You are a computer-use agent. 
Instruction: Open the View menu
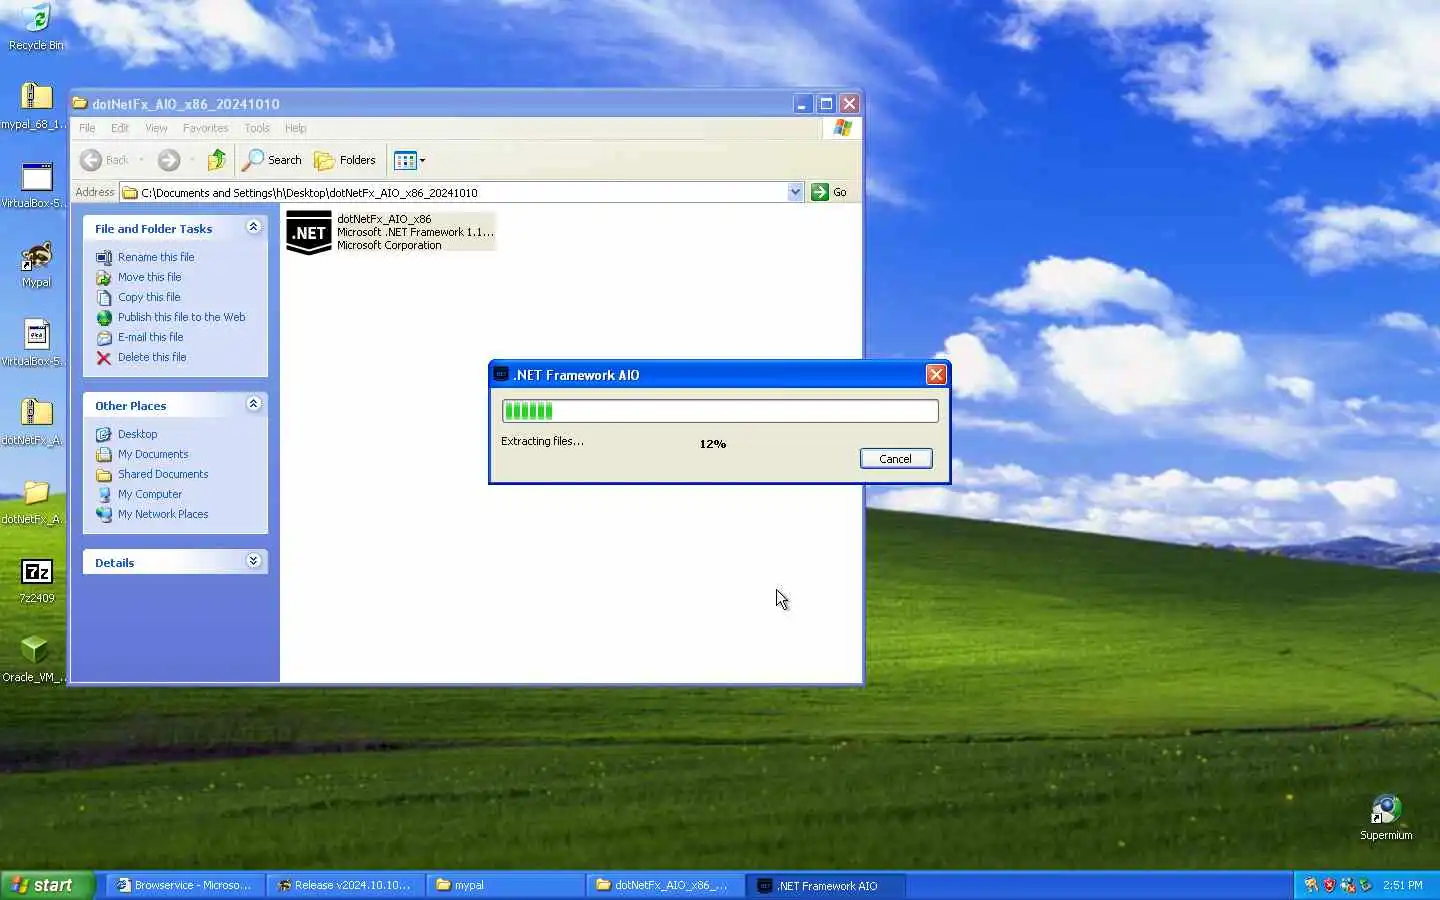(x=156, y=128)
